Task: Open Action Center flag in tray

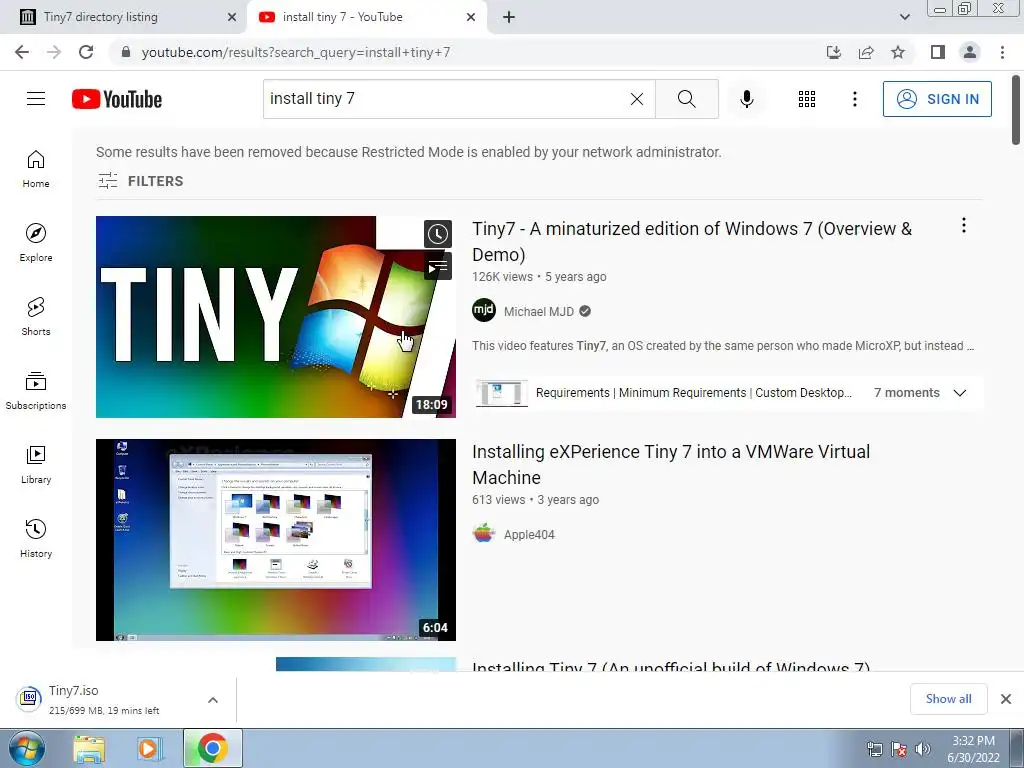Action: pos(899,749)
